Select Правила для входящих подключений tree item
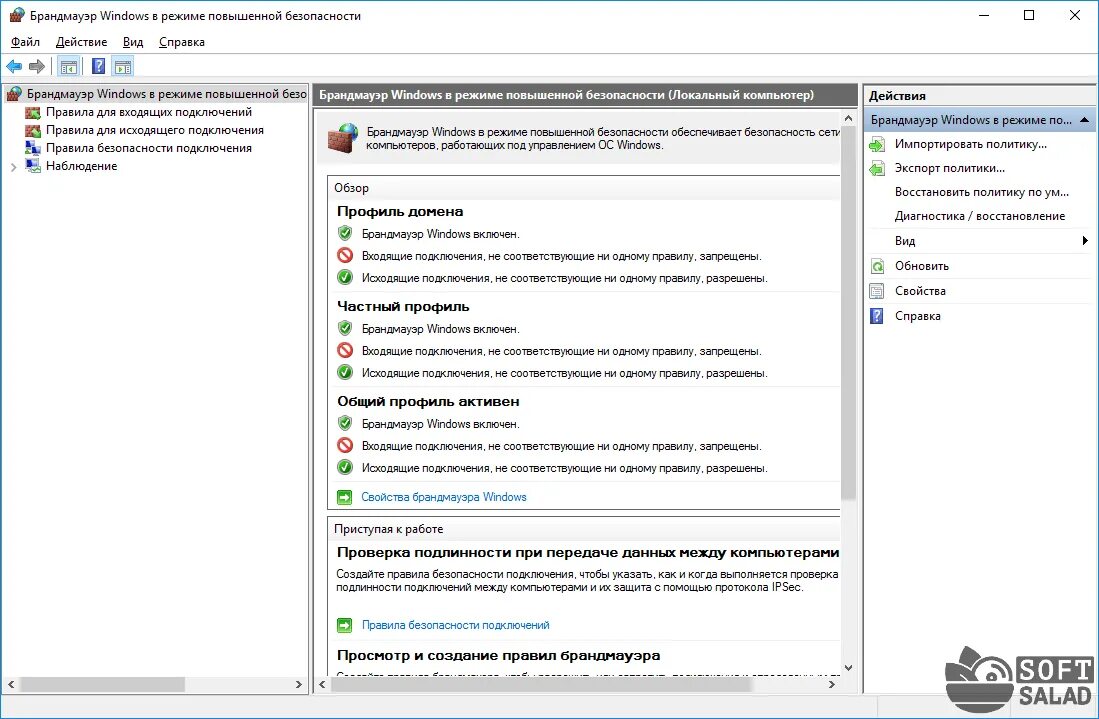The width and height of the screenshot is (1099, 719). coord(149,112)
